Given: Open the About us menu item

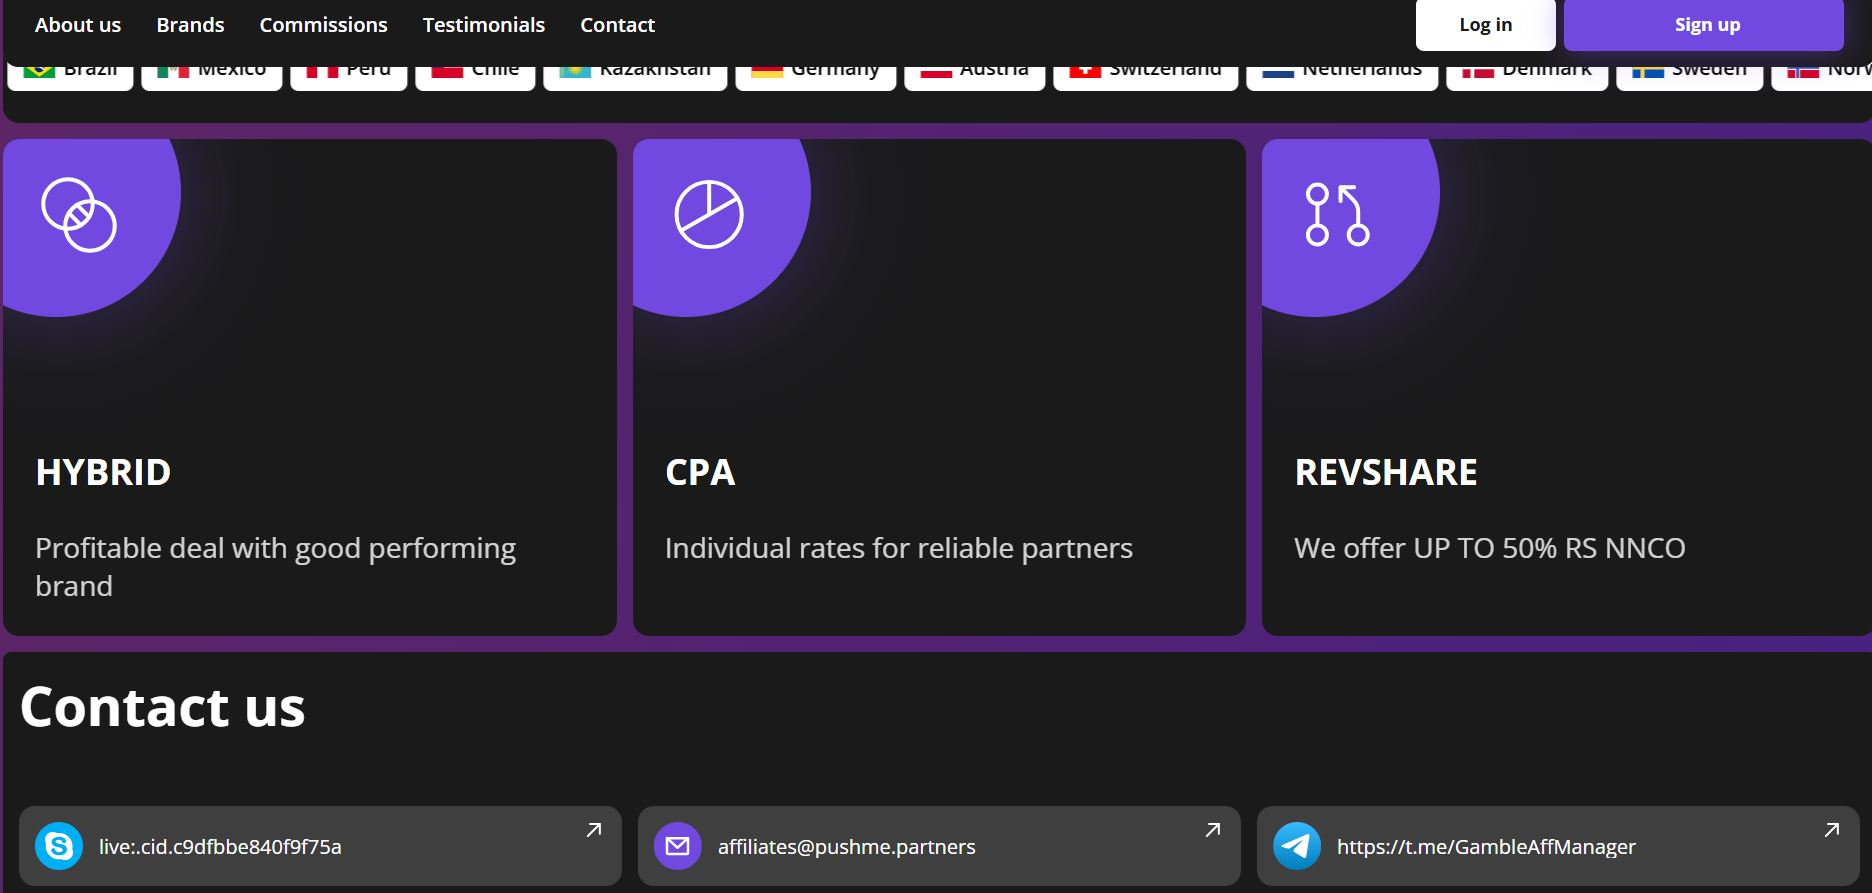Looking at the screenshot, I should pyautogui.click(x=78, y=25).
